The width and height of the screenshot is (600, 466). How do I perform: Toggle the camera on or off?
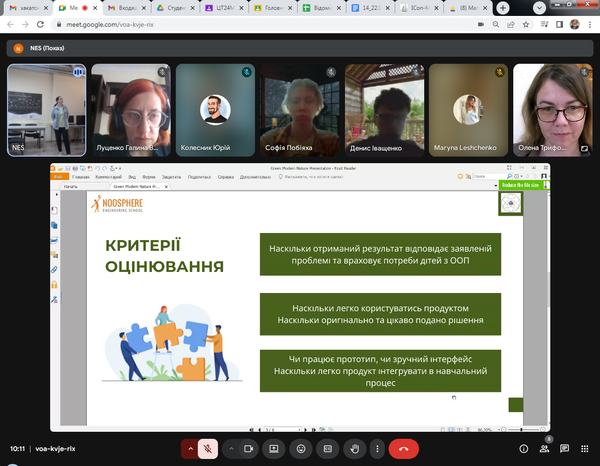coord(247,449)
